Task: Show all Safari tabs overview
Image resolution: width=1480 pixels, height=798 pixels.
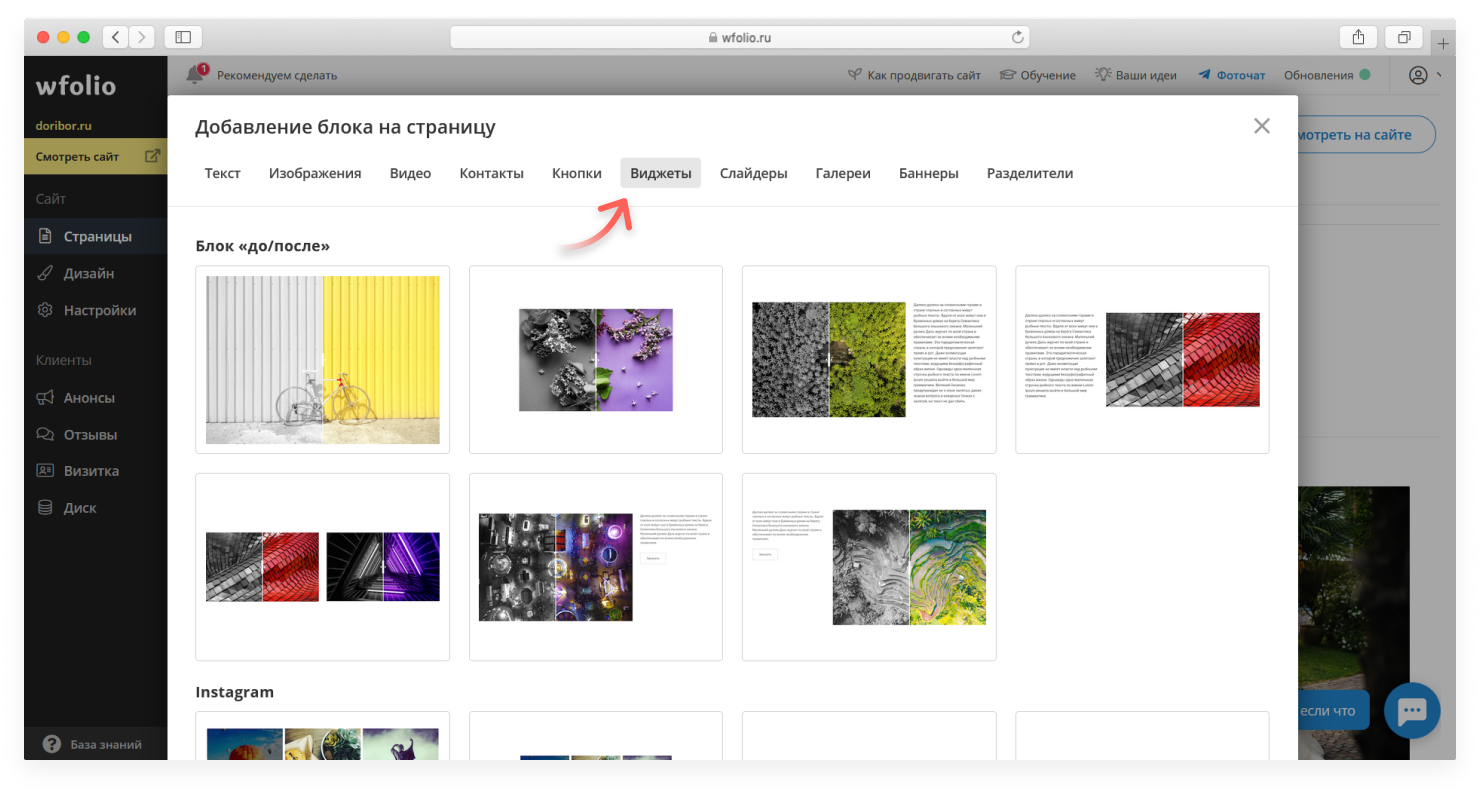Action: [x=1404, y=37]
